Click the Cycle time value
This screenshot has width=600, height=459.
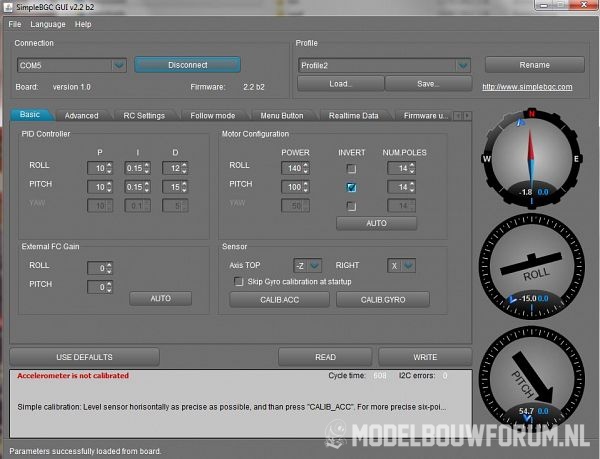pos(380,376)
